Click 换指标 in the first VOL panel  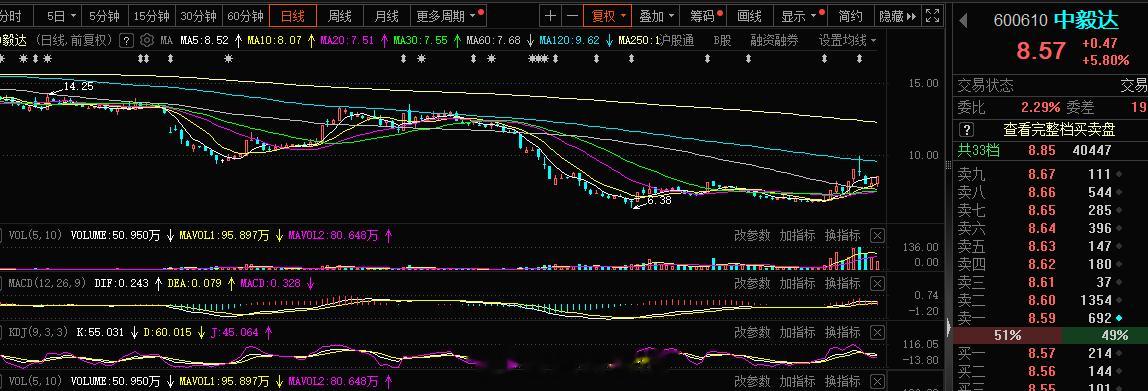tap(842, 235)
